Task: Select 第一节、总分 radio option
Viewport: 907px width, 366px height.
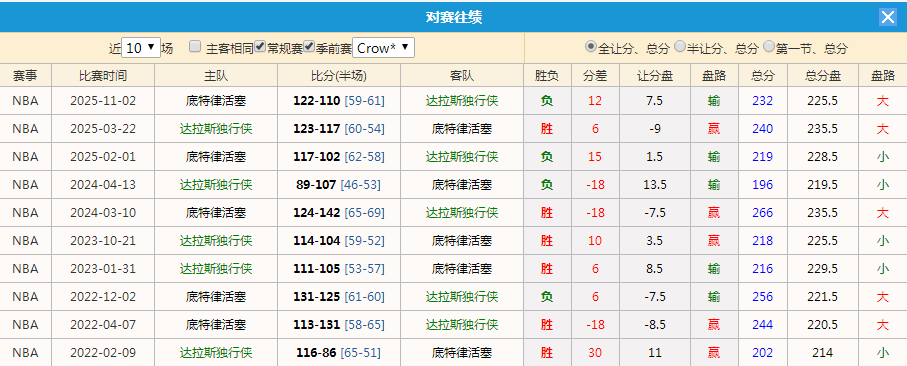Action: click(769, 47)
